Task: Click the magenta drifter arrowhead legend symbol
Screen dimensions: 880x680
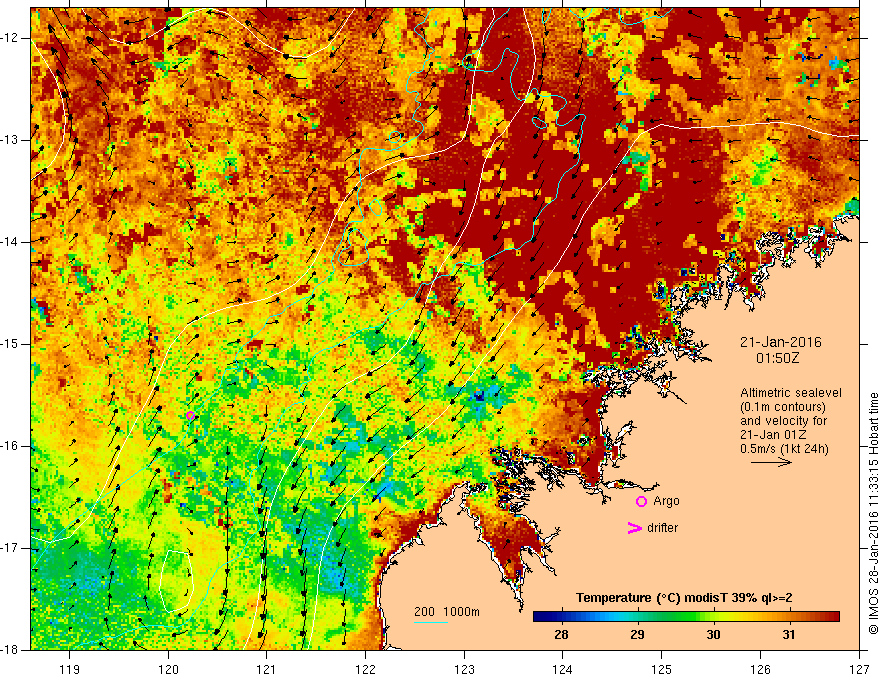Action: pos(635,528)
